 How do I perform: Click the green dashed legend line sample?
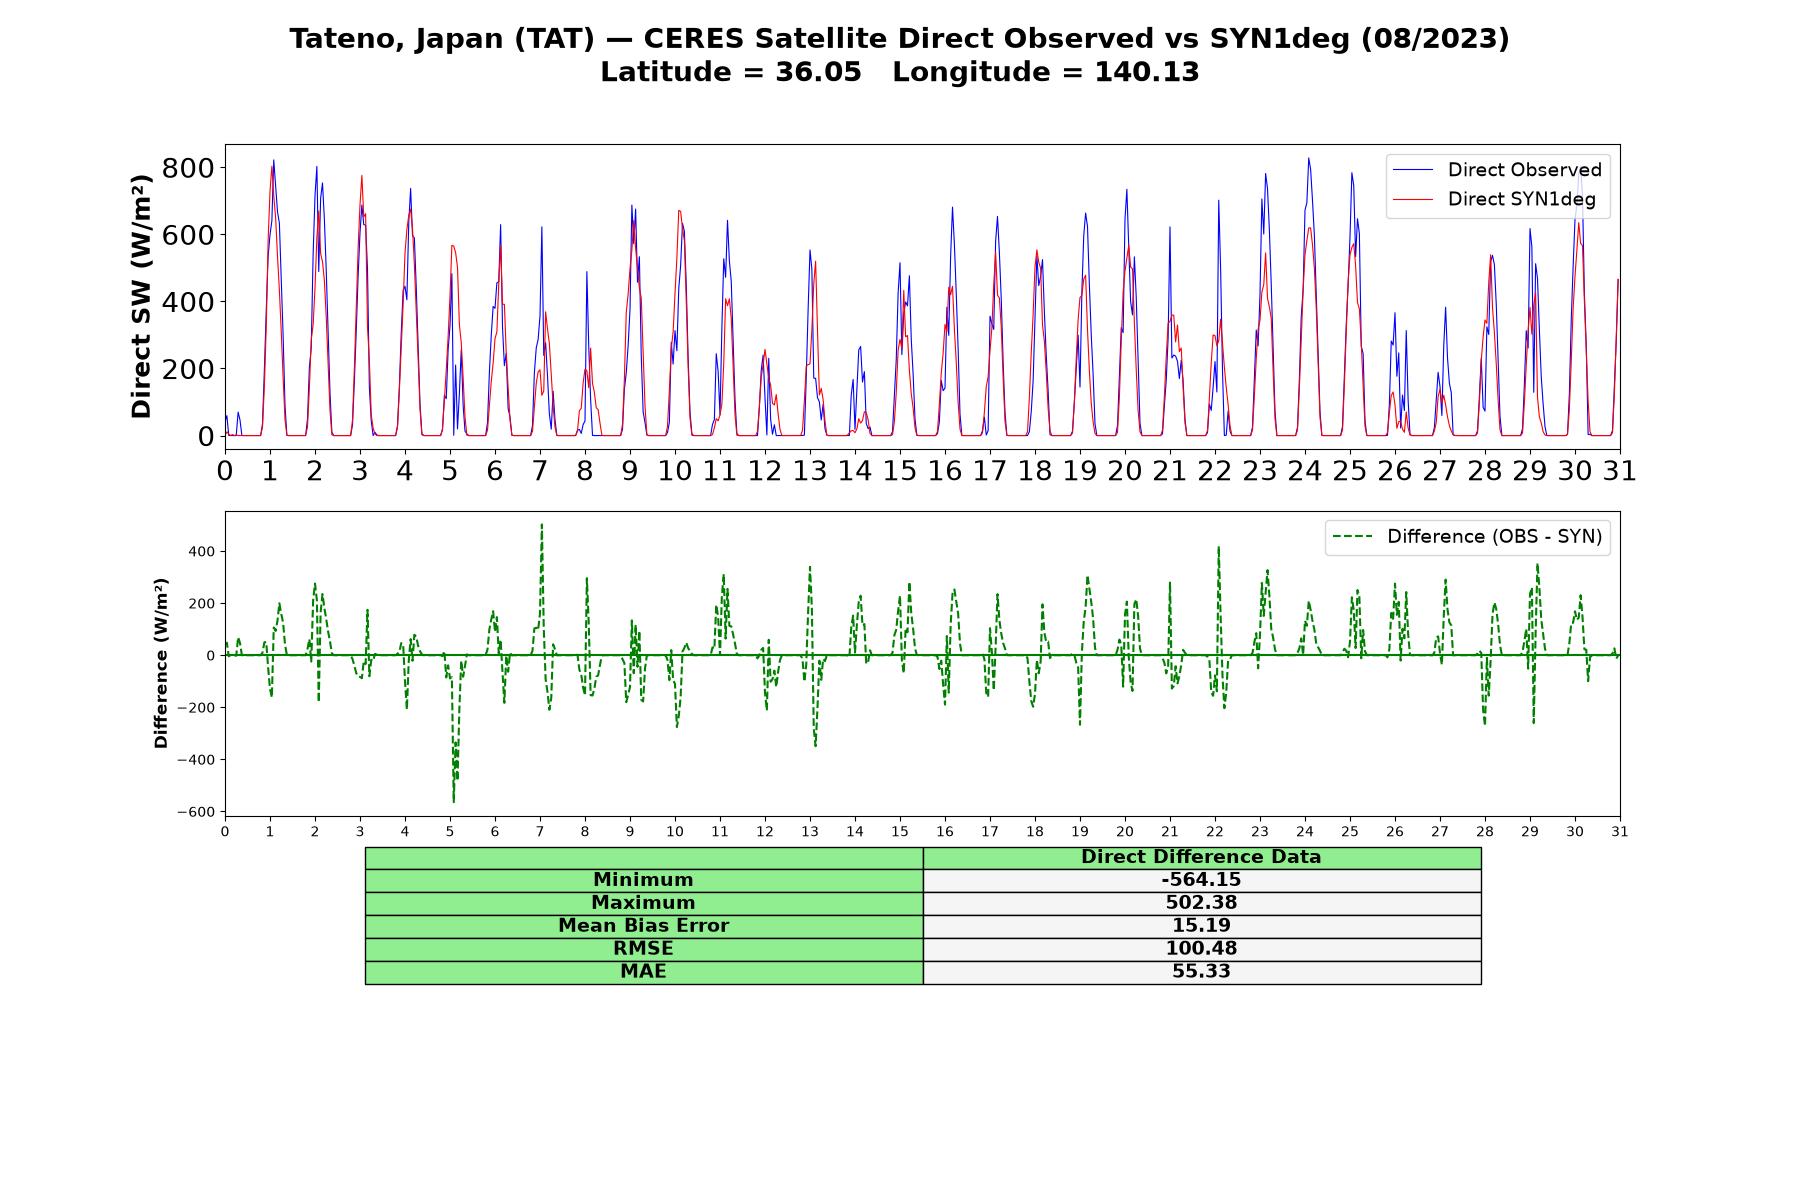pyautogui.click(x=1352, y=537)
